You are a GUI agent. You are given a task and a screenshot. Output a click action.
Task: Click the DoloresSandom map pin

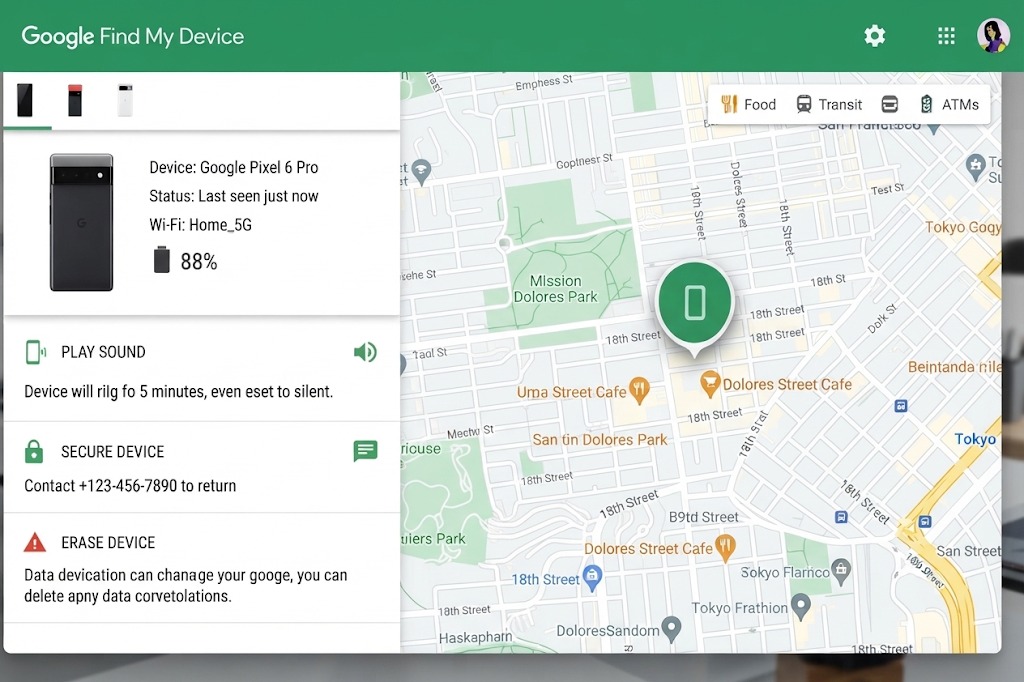pos(671,628)
